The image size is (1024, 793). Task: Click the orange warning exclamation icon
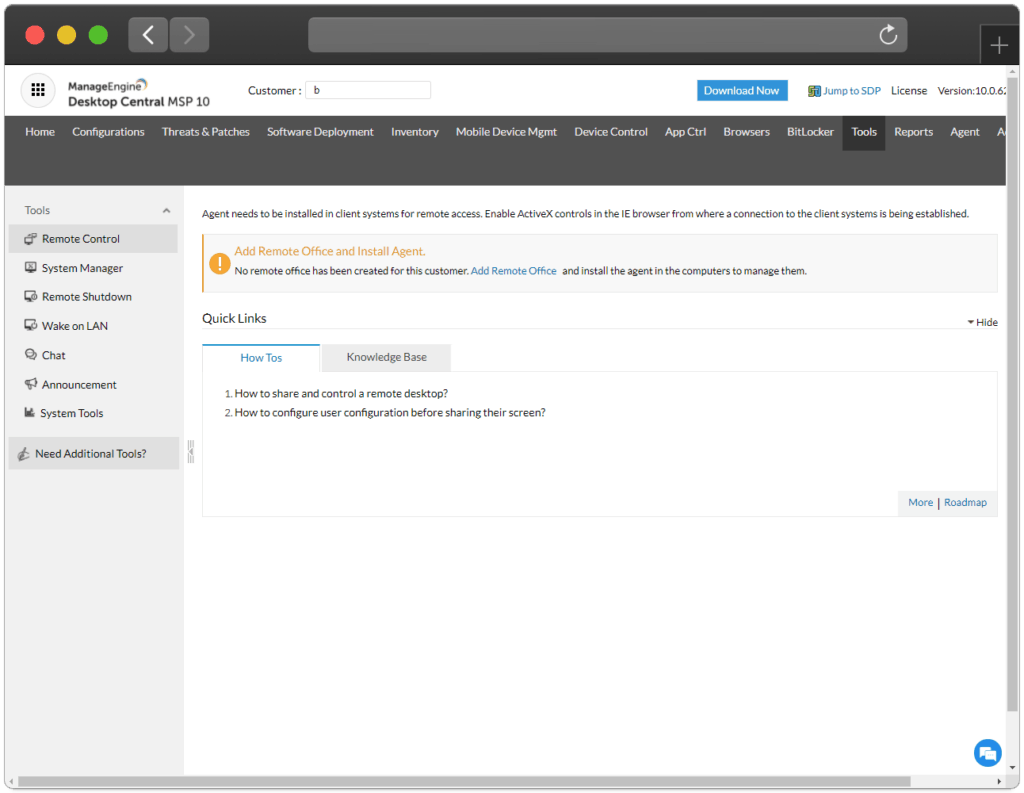click(219, 263)
